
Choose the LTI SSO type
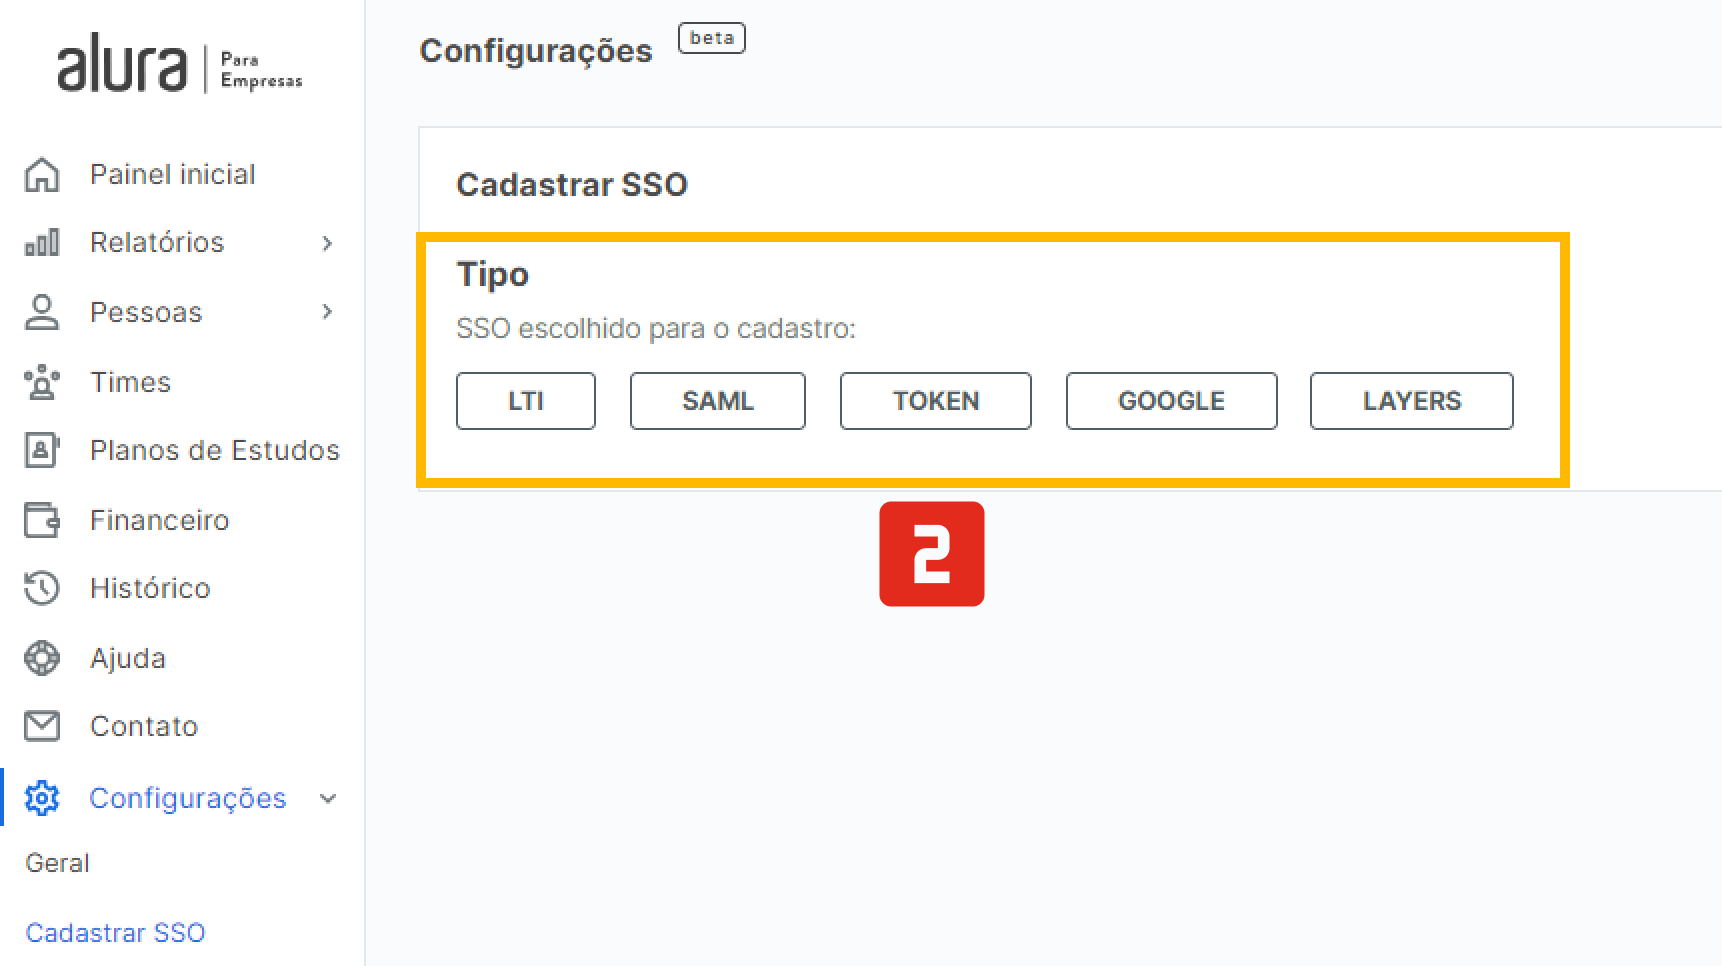pyautogui.click(x=526, y=401)
